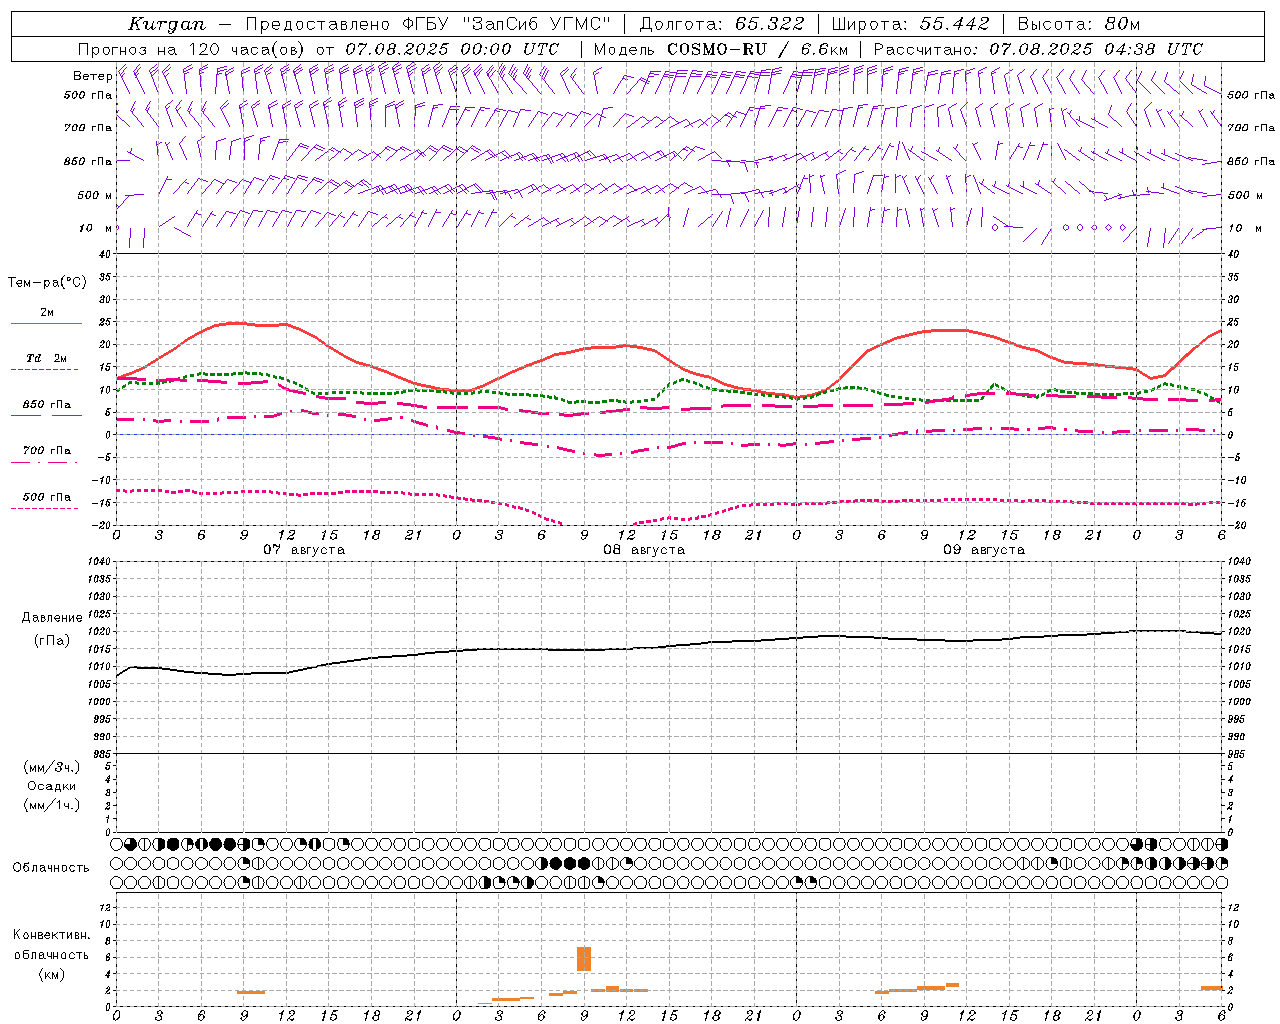Click the left 700 гПа wind level label

88,128
